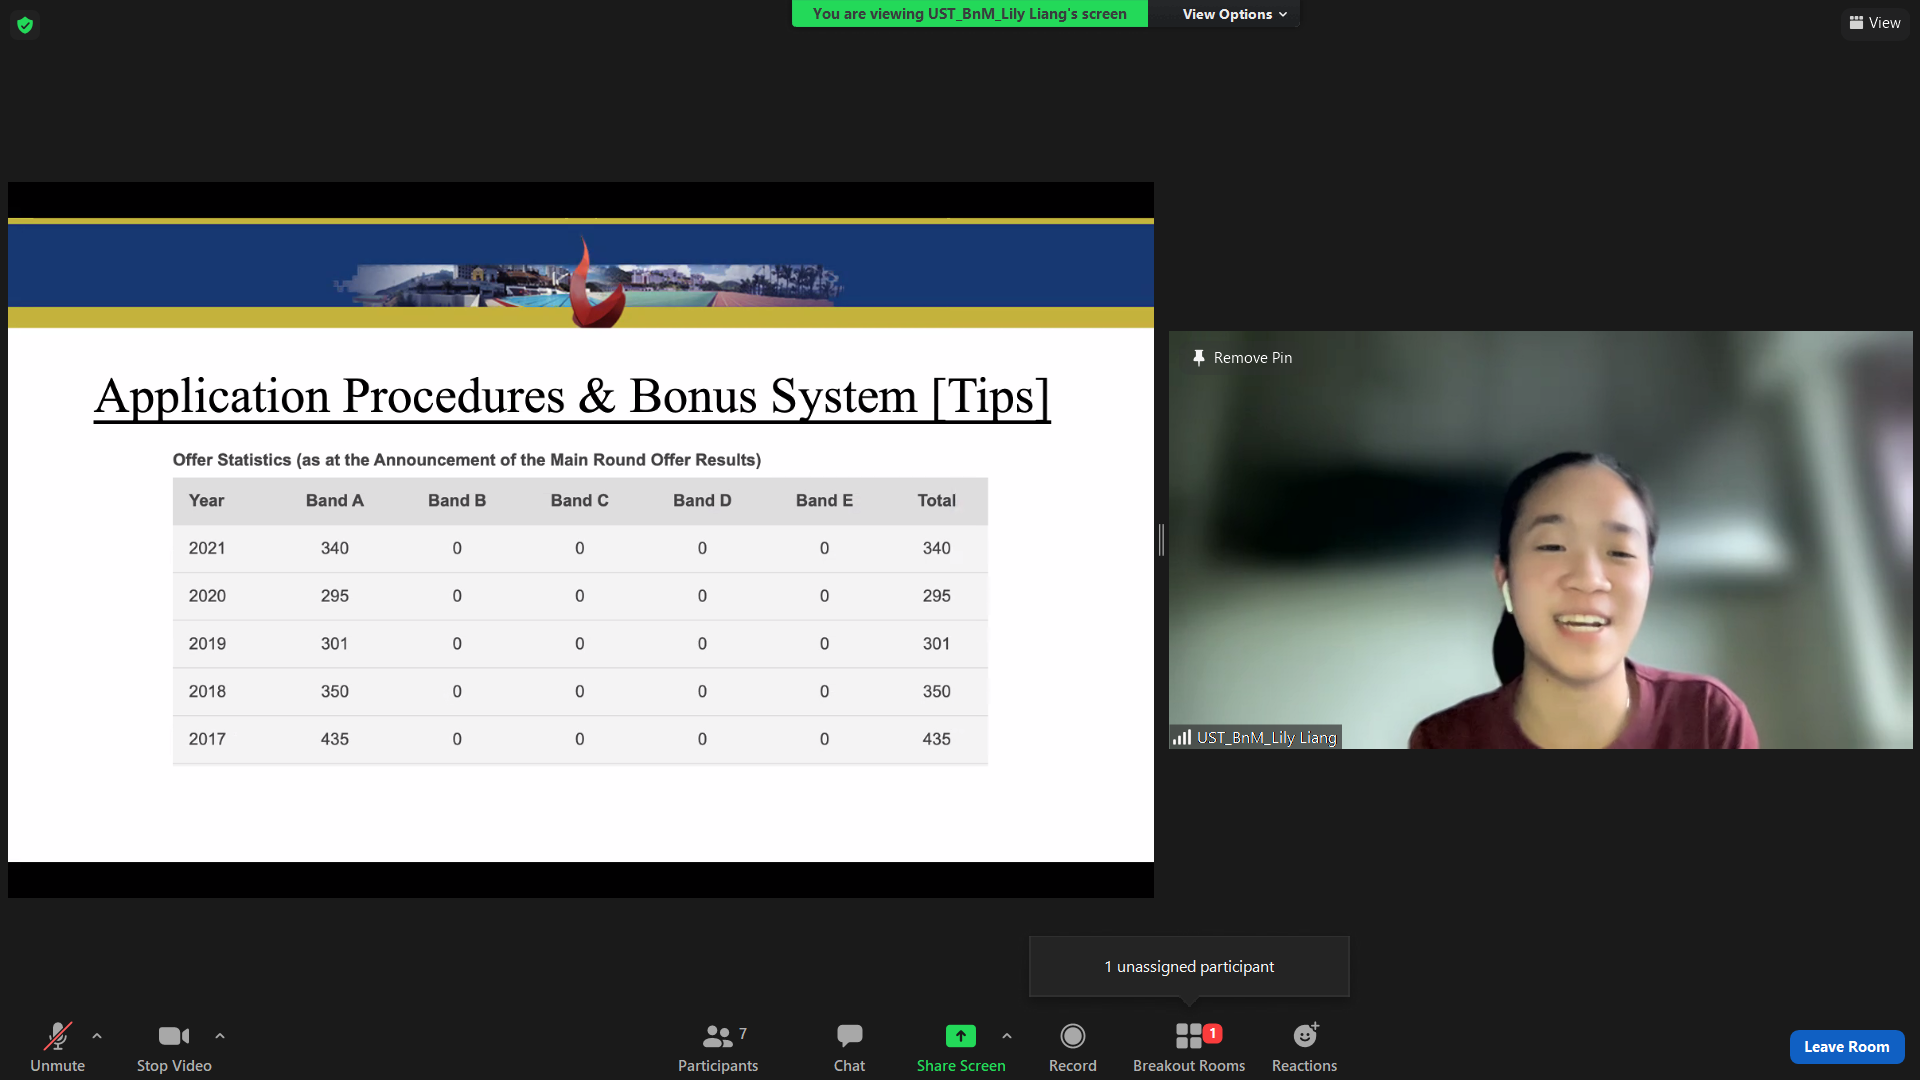This screenshot has height=1080, width=1920.
Task: Click Lily Liang's pinned video thumbnail
Action: 1540,540
